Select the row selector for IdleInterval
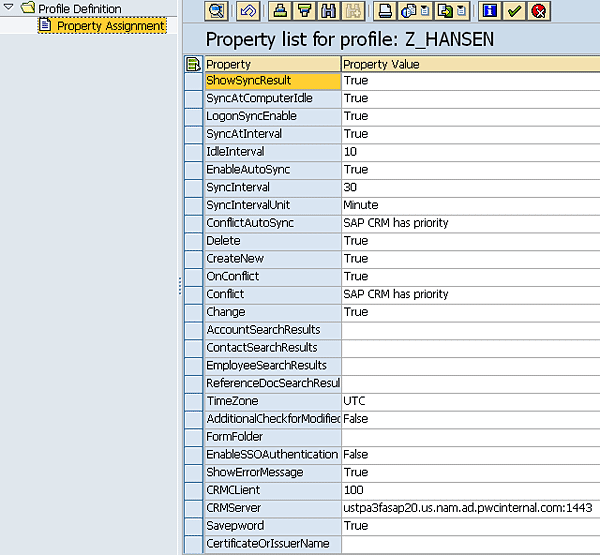Viewport: 600px width, 555px height. tap(193, 152)
